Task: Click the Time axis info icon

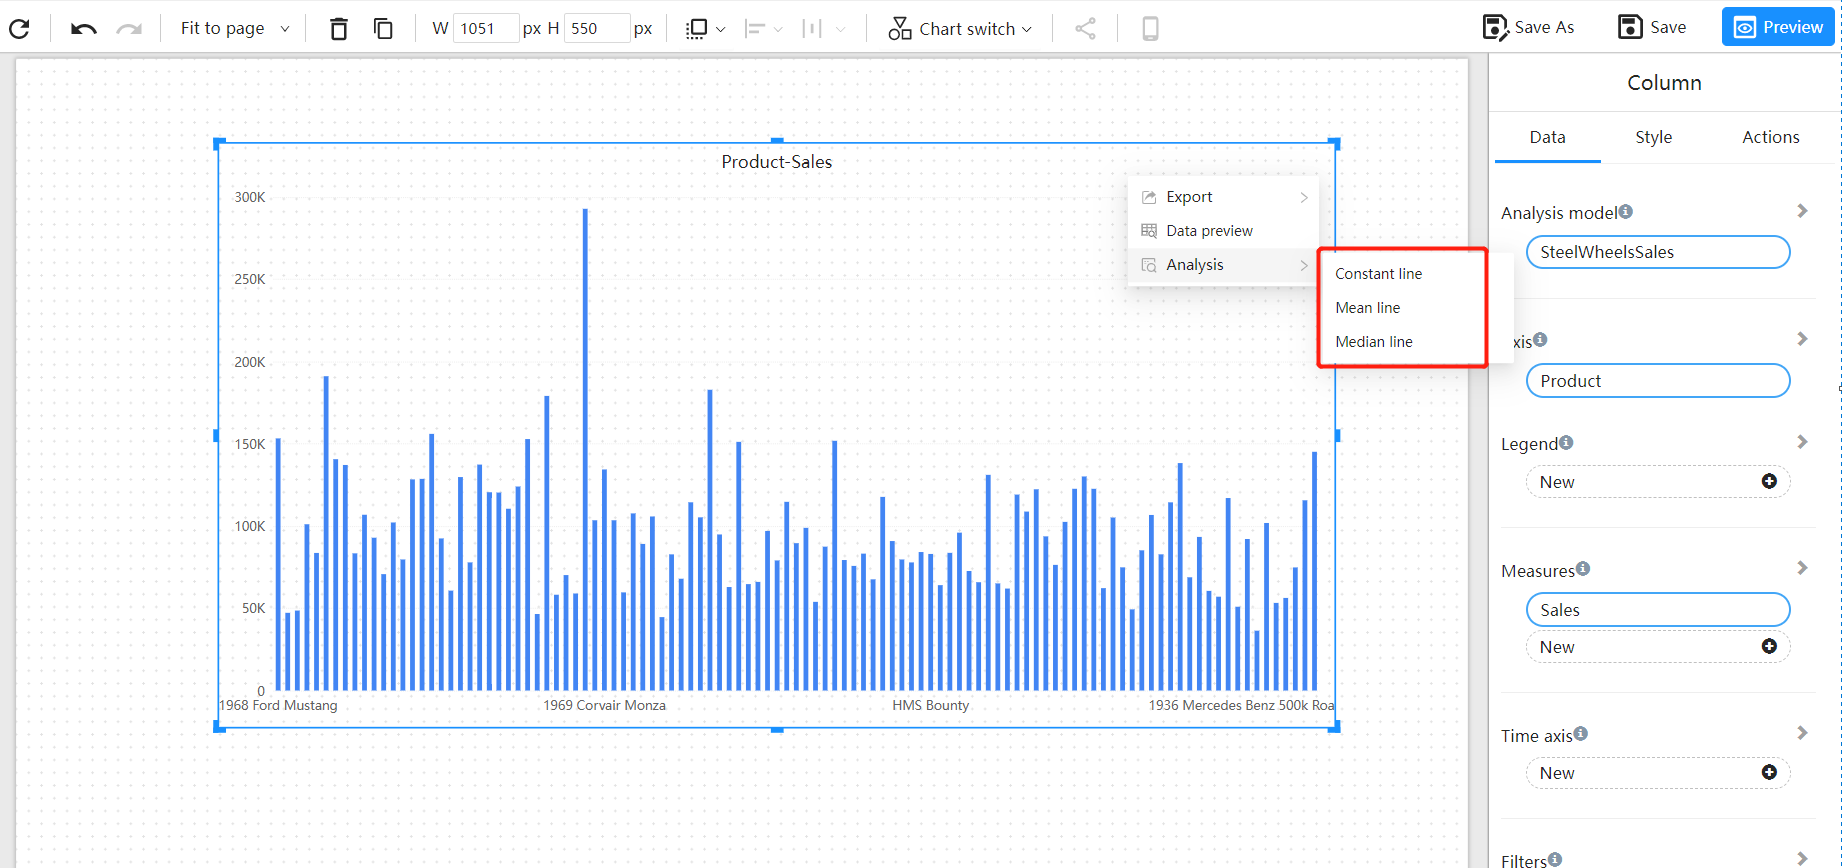Action: click(x=1581, y=734)
